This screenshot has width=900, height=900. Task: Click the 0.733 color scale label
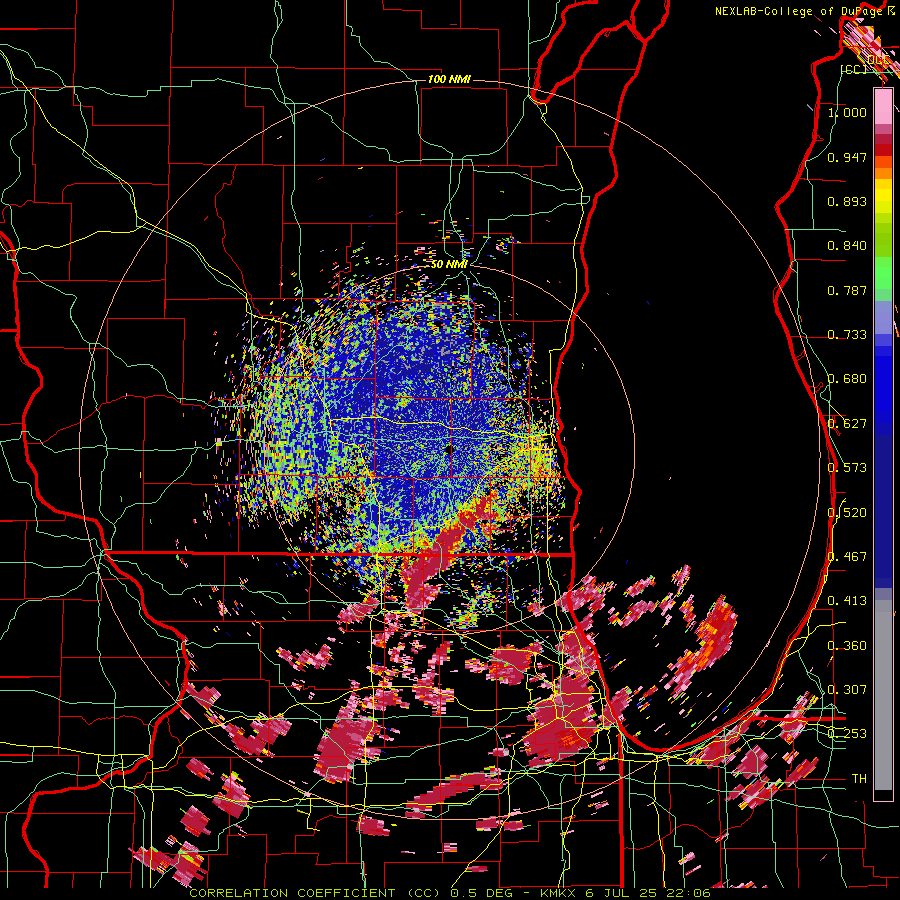tap(847, 335)
